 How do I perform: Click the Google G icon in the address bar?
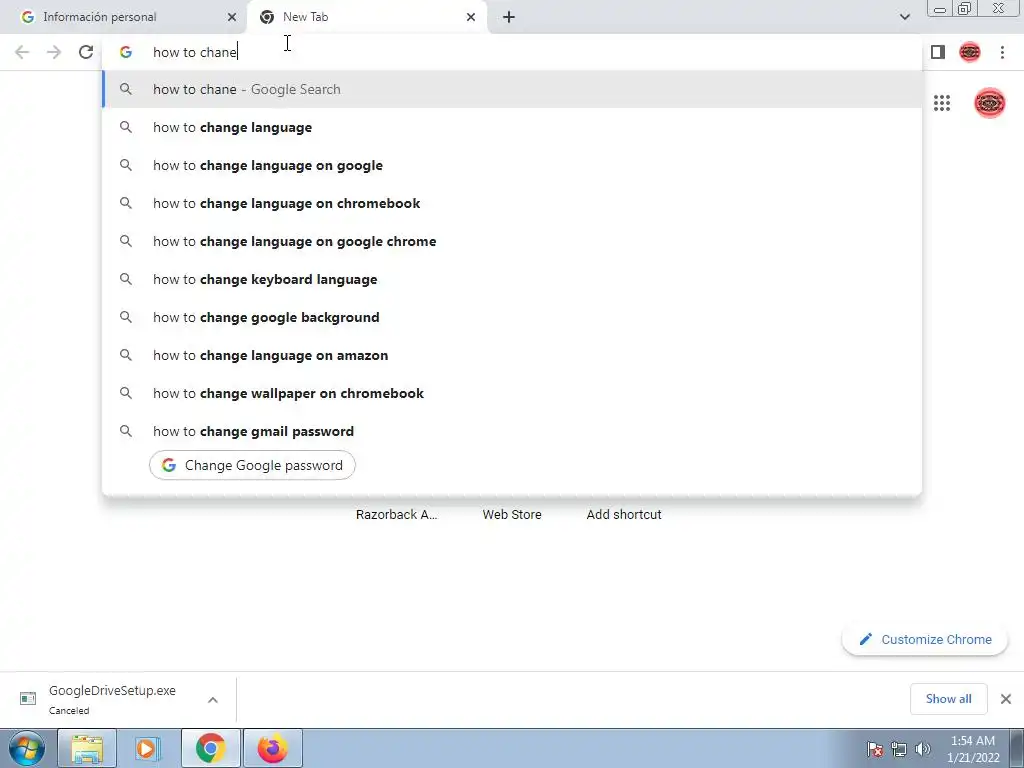click(x=125, y=52)
